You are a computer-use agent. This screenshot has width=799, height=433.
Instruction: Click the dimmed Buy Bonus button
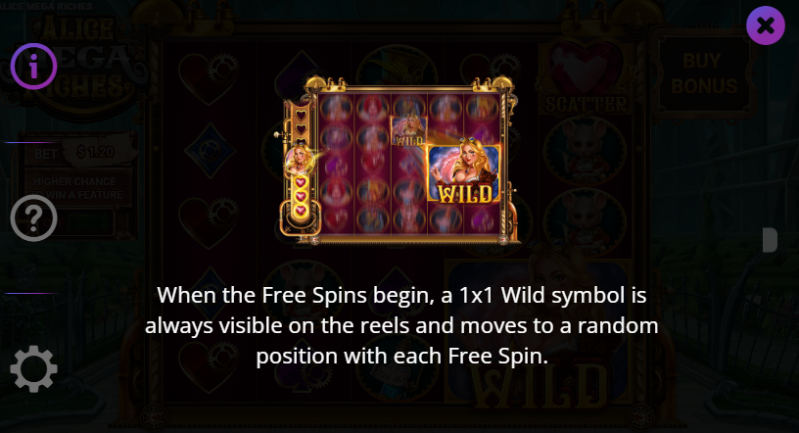tap(704, 74)
